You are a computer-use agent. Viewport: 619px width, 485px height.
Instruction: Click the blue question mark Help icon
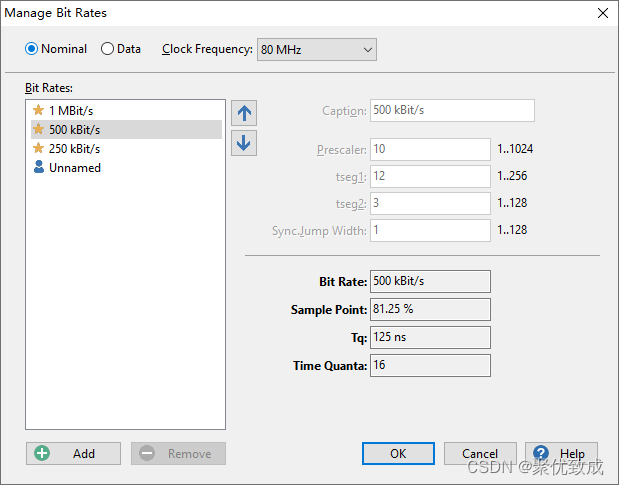coord(541,453)
